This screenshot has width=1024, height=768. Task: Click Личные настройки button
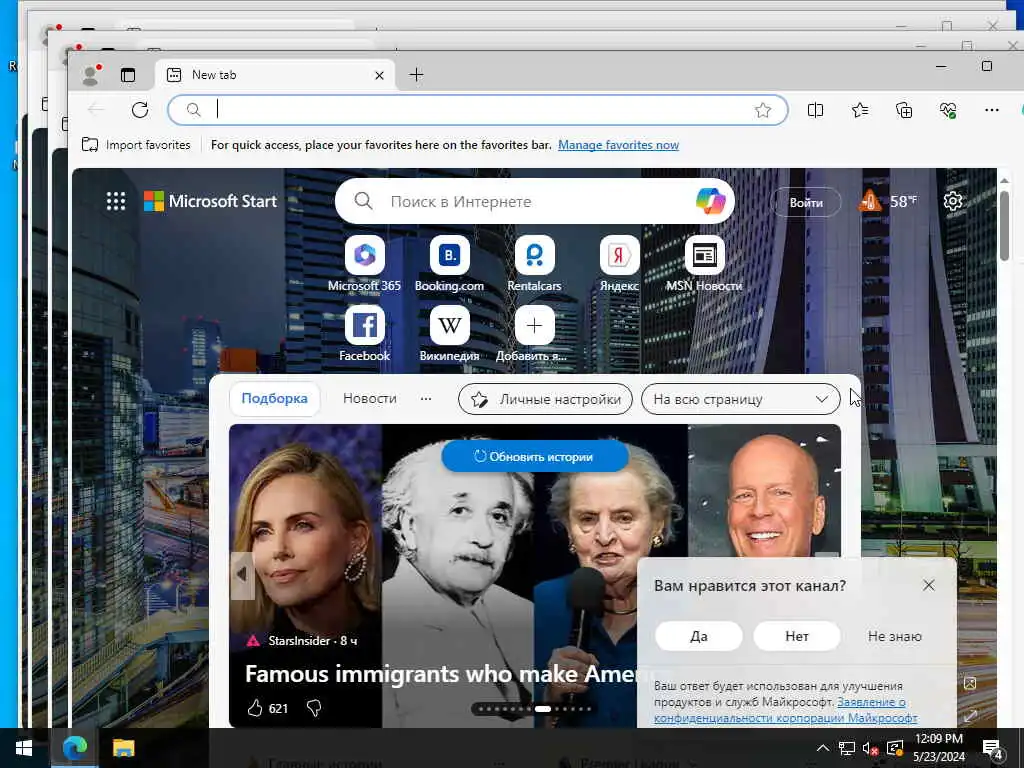click(x=545, y=399)
